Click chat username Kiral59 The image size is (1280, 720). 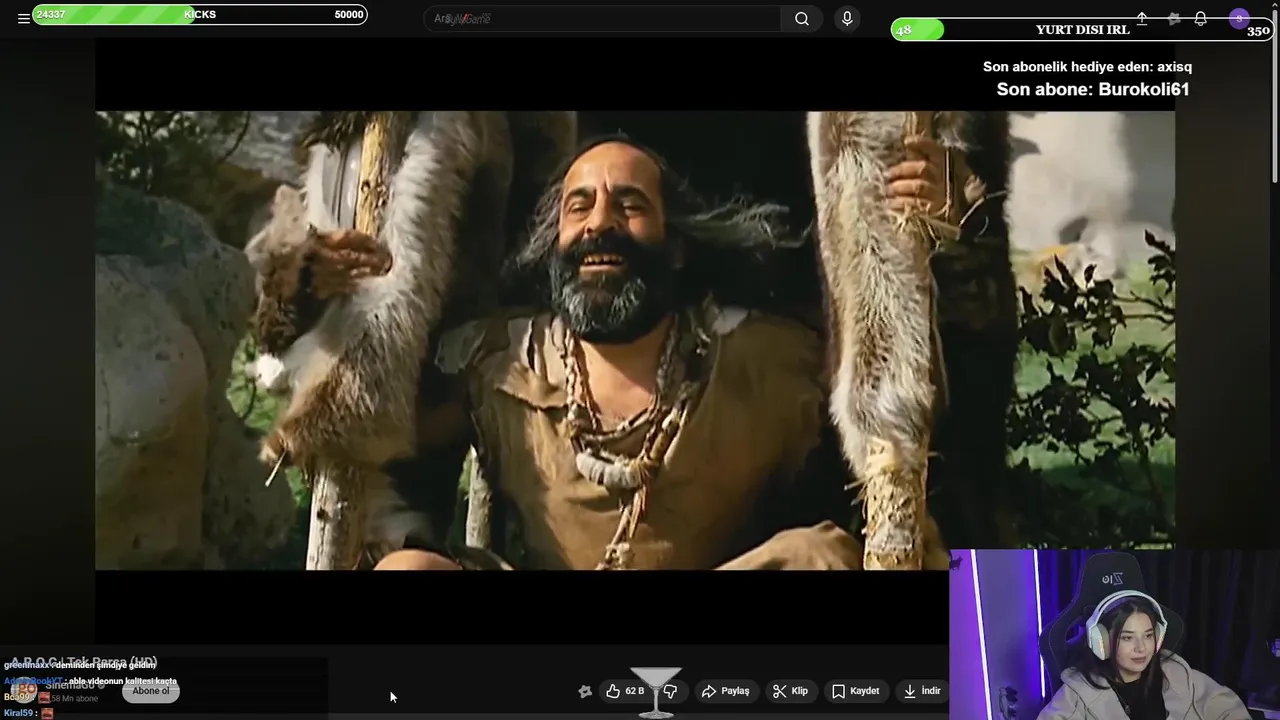click(19, 713)
